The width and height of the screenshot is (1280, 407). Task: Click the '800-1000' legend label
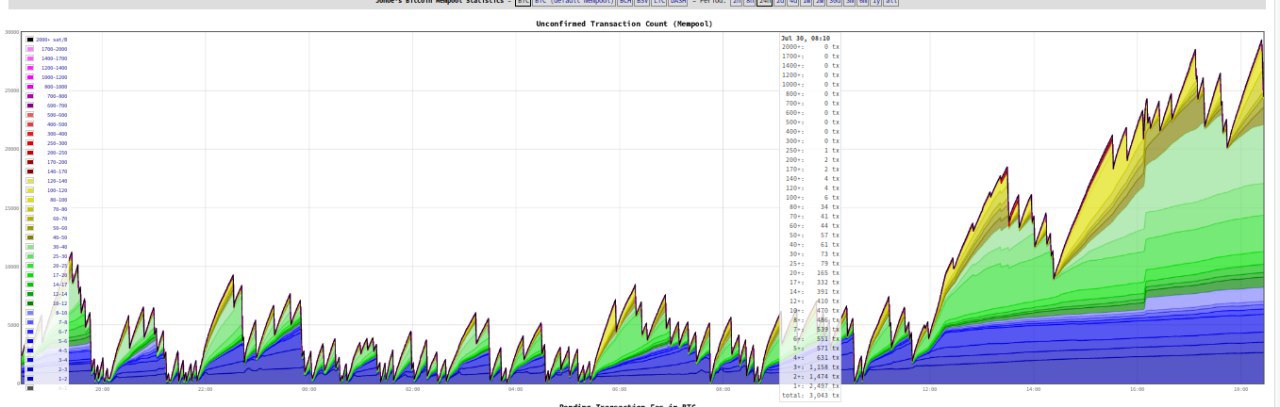tap(56, 86)
